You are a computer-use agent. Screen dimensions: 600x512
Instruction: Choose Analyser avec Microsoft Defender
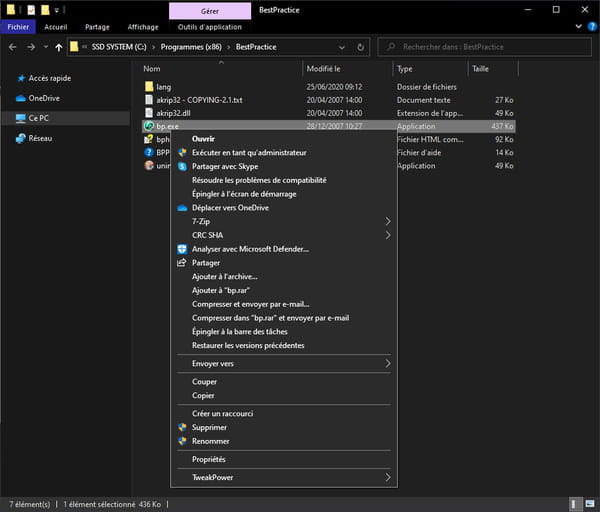pyautogui.click(x=284, y=249)
